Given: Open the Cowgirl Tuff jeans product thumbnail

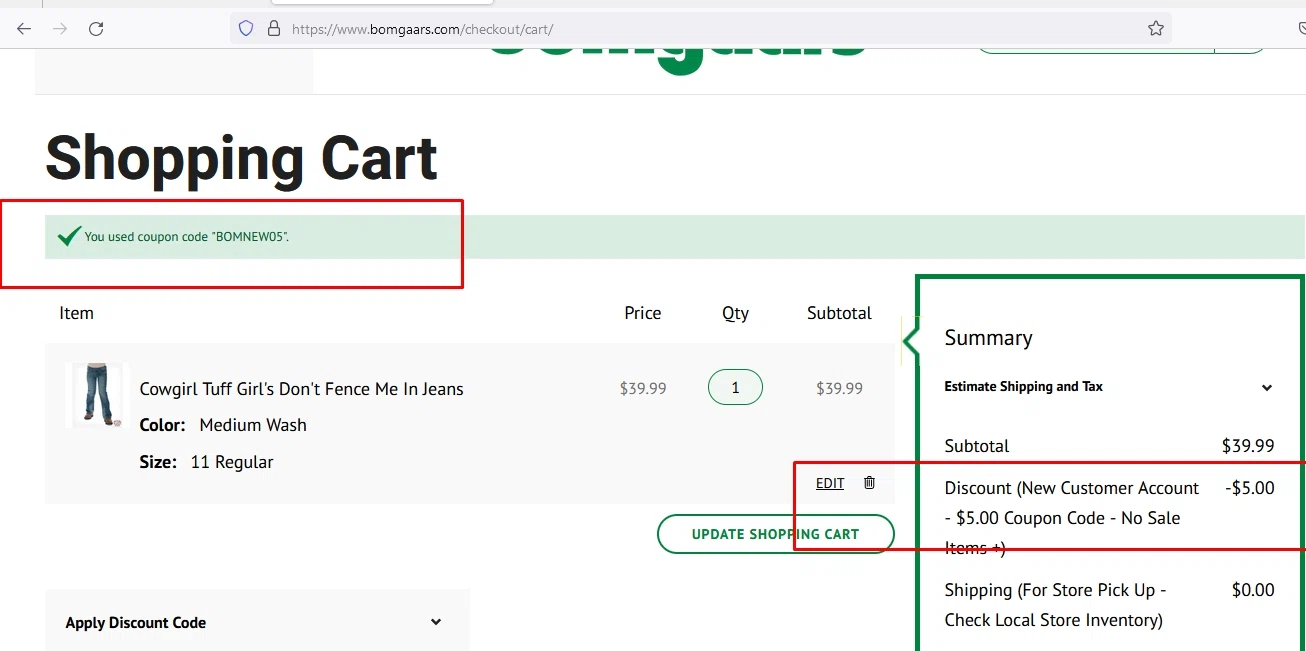Looking at the screenshot, I should tap(98, 395).
